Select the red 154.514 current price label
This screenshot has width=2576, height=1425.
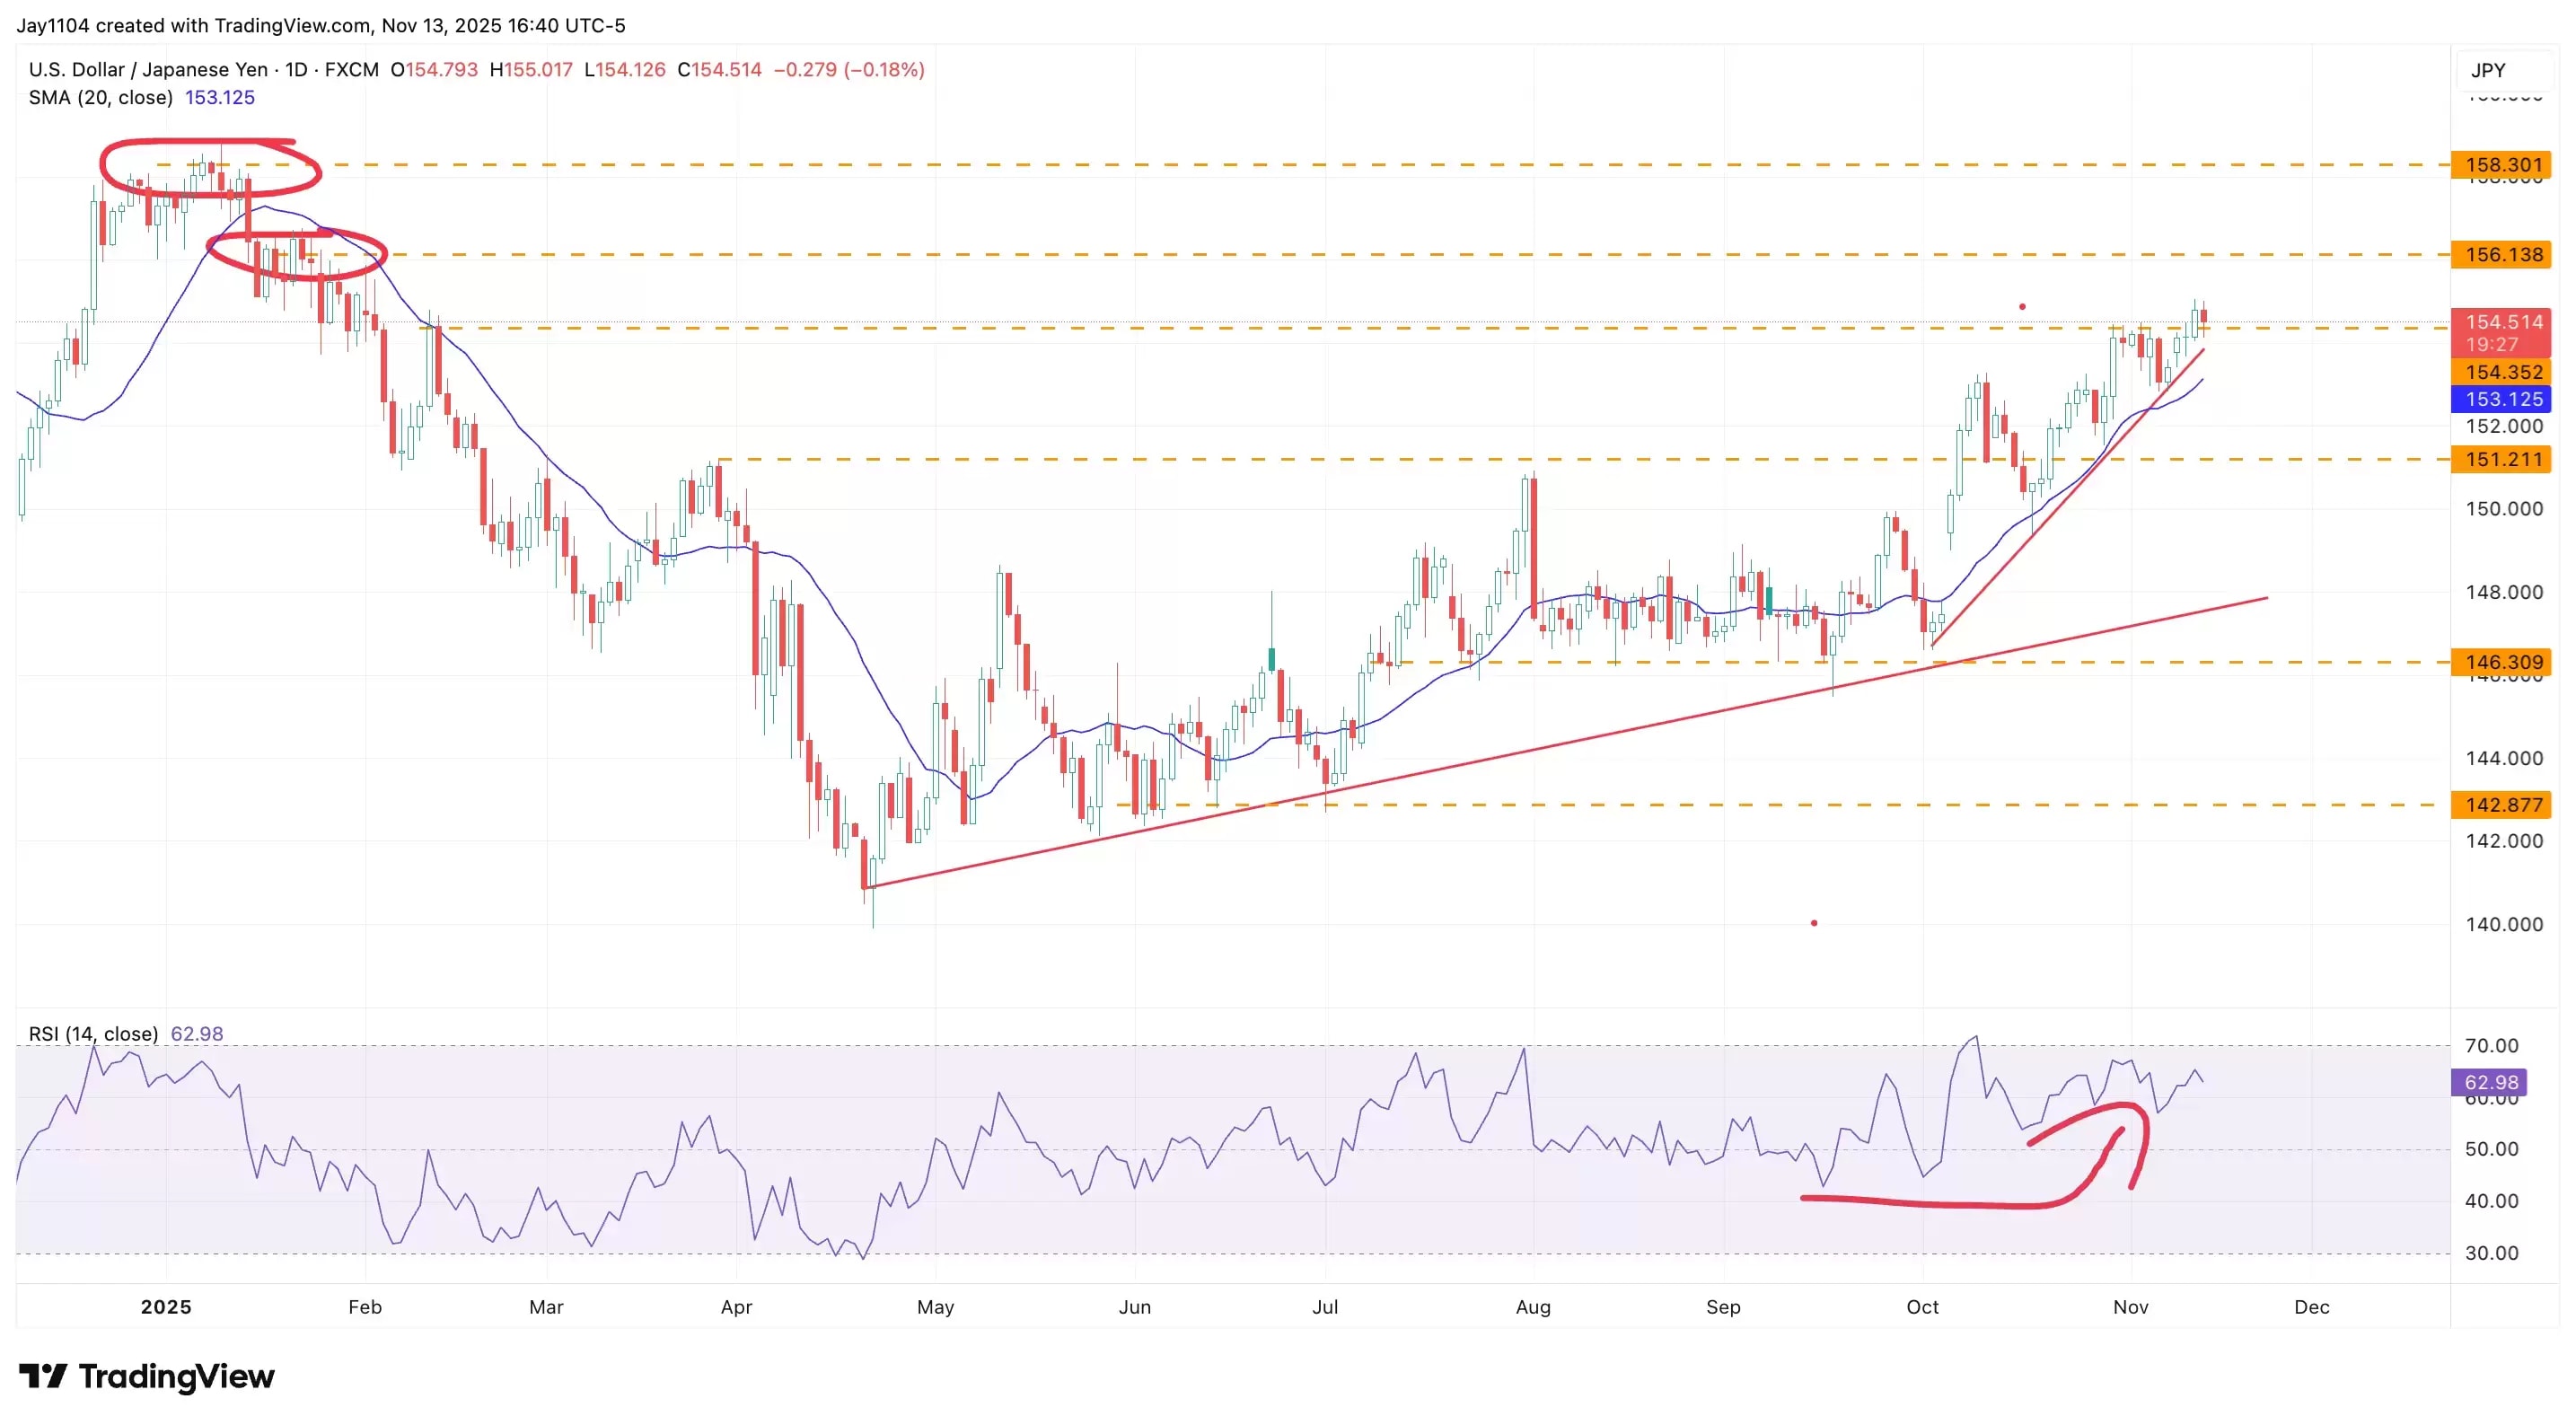point(2502,323)
